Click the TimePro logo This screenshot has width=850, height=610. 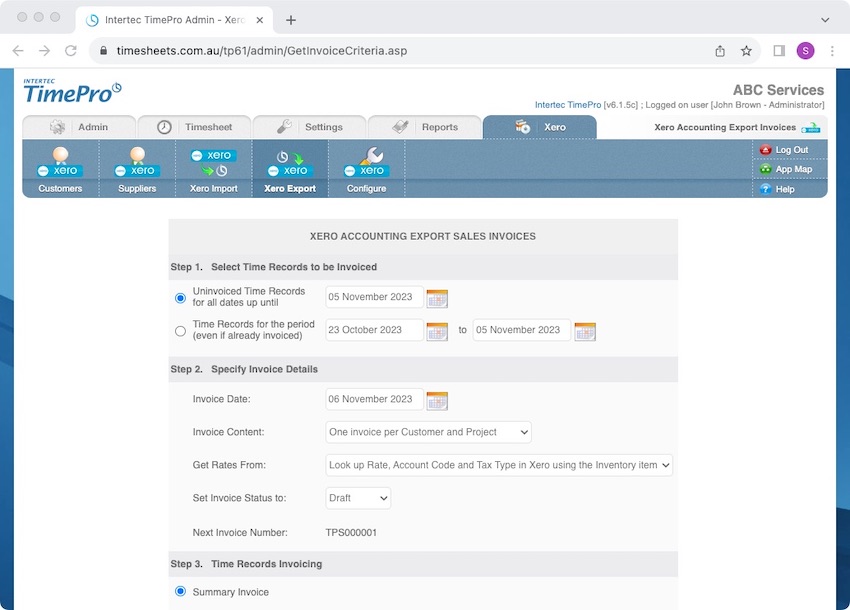point(72,91)
